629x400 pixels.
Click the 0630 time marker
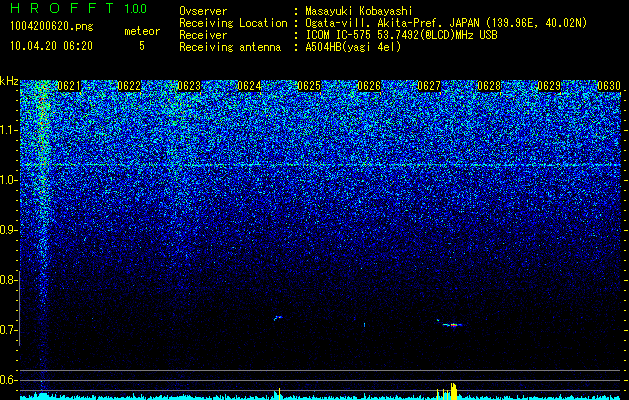click(x=609, y=86)
